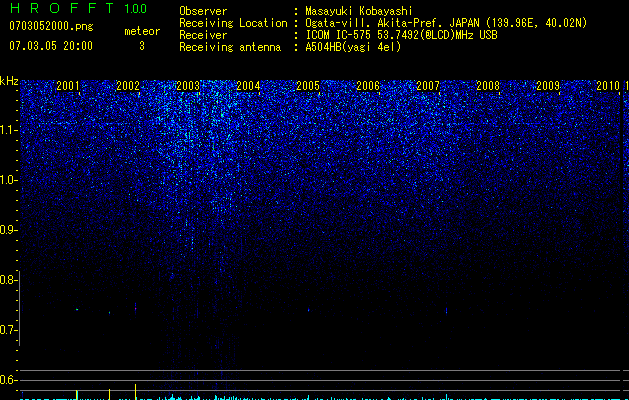Screen dimensions: 629x400
Task: Click the HROFFT 1.0.0 title text
Action: [78, 8]
